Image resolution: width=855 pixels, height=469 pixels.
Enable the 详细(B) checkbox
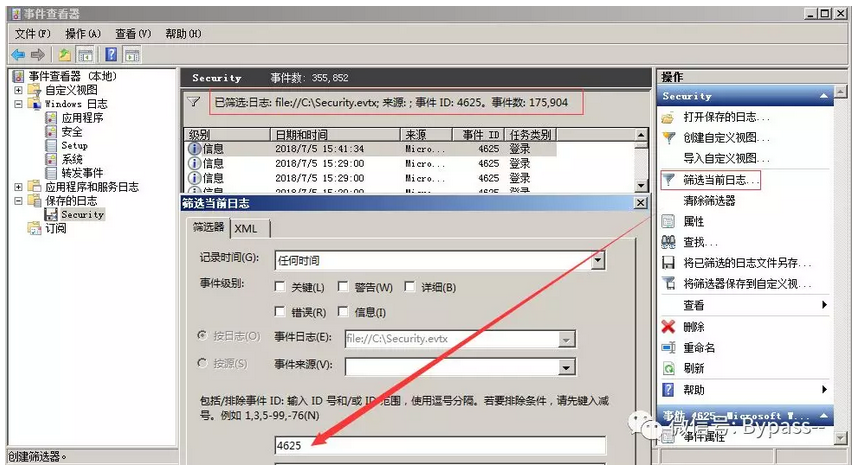[x=410, y=286]
